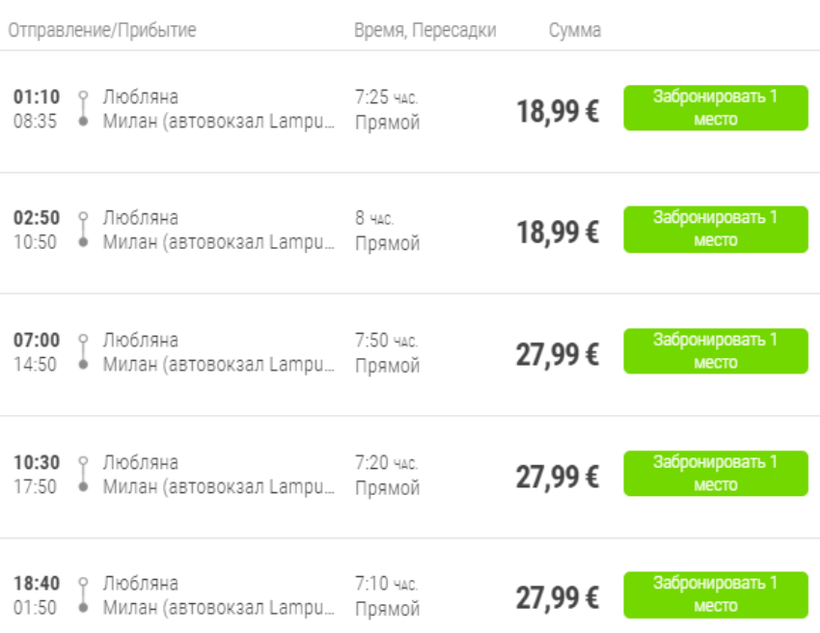
Task: Reserve a seat on the 07:00 bus
Action: [x=715, y=351]
